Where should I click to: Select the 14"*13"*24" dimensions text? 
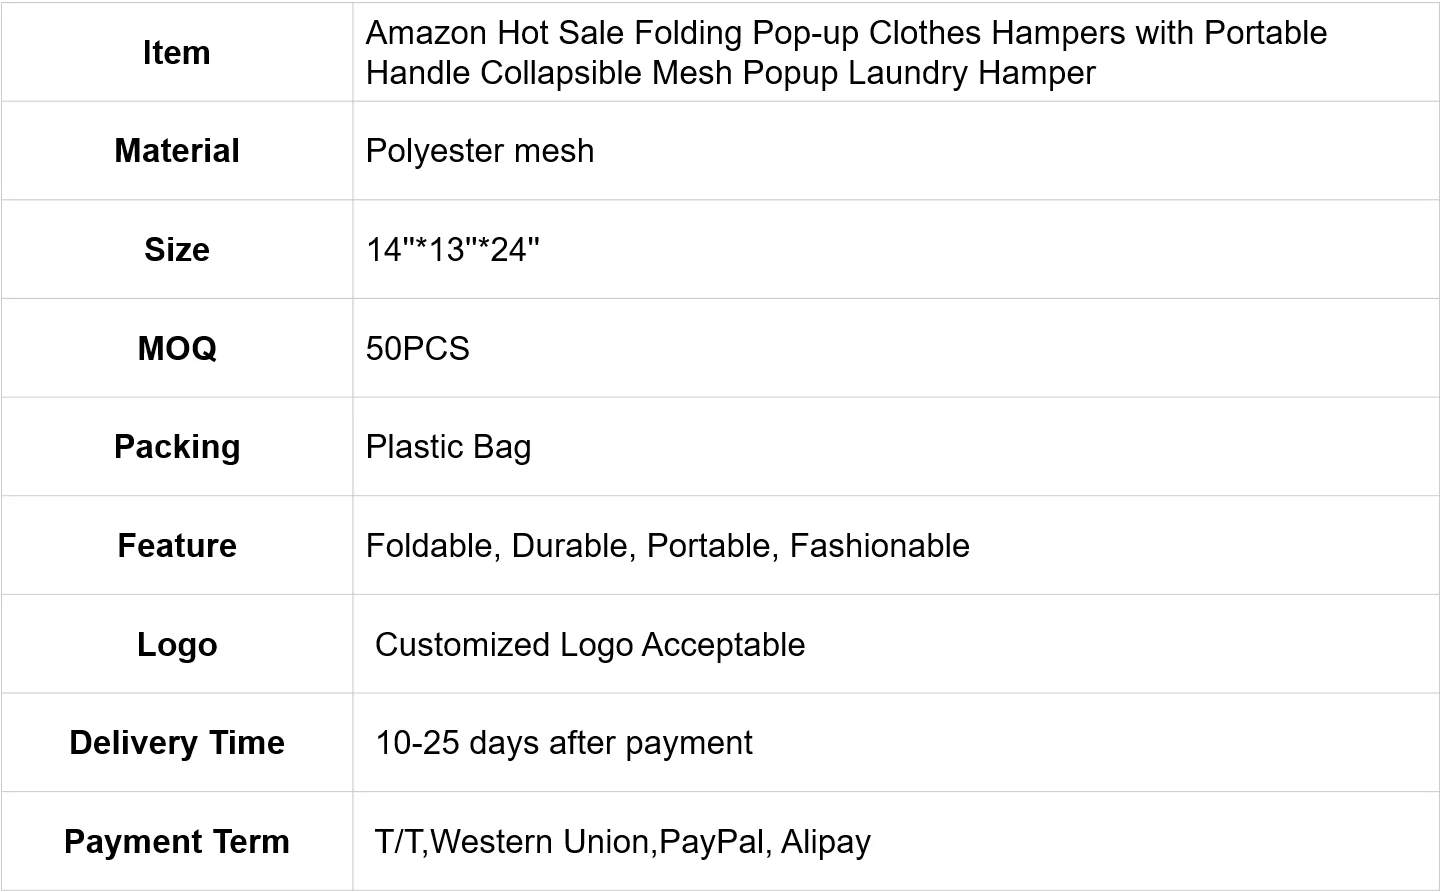pos(452,249)
